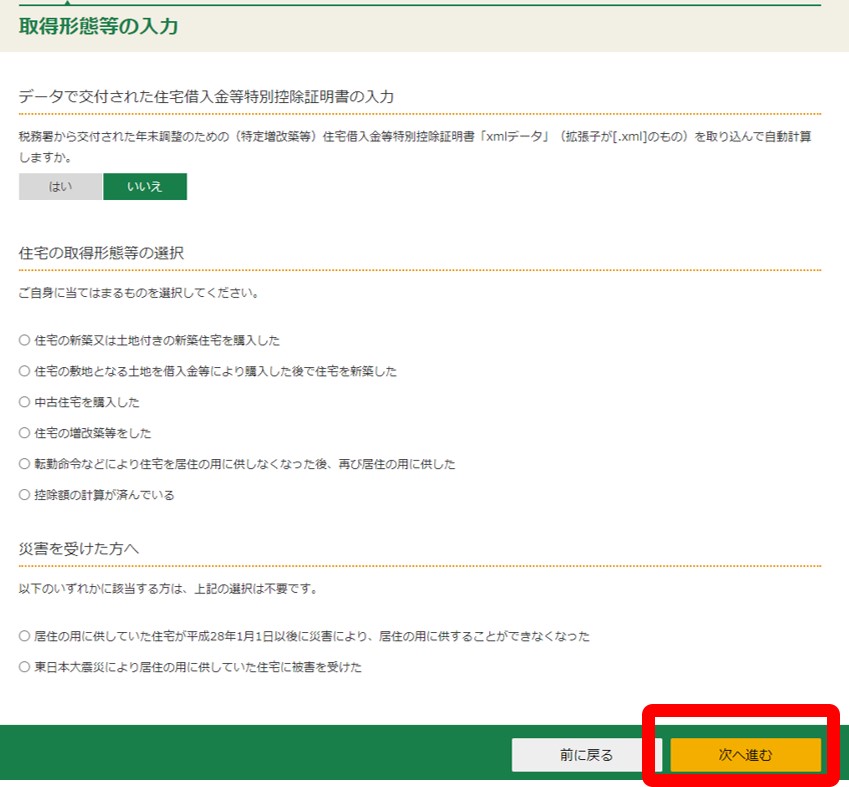Choose 平成28年1月1日以後に災害 radio option
849x787 pixels.
pyautogui.click(x=24, y=636)
